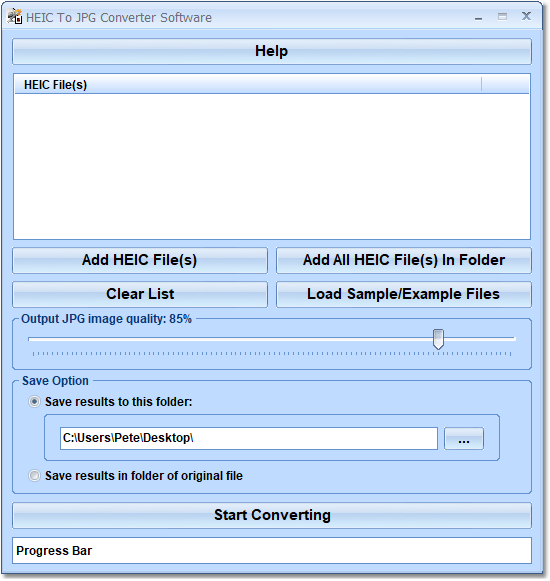Click the application icon in title bar
The image size is (550, 581).
coord(15,17)
